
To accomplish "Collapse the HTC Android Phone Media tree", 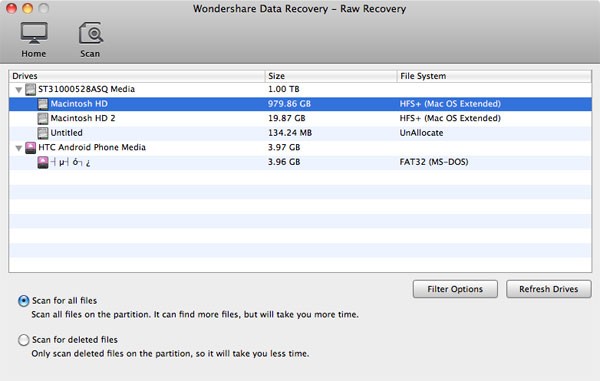I will coord(18,148).
